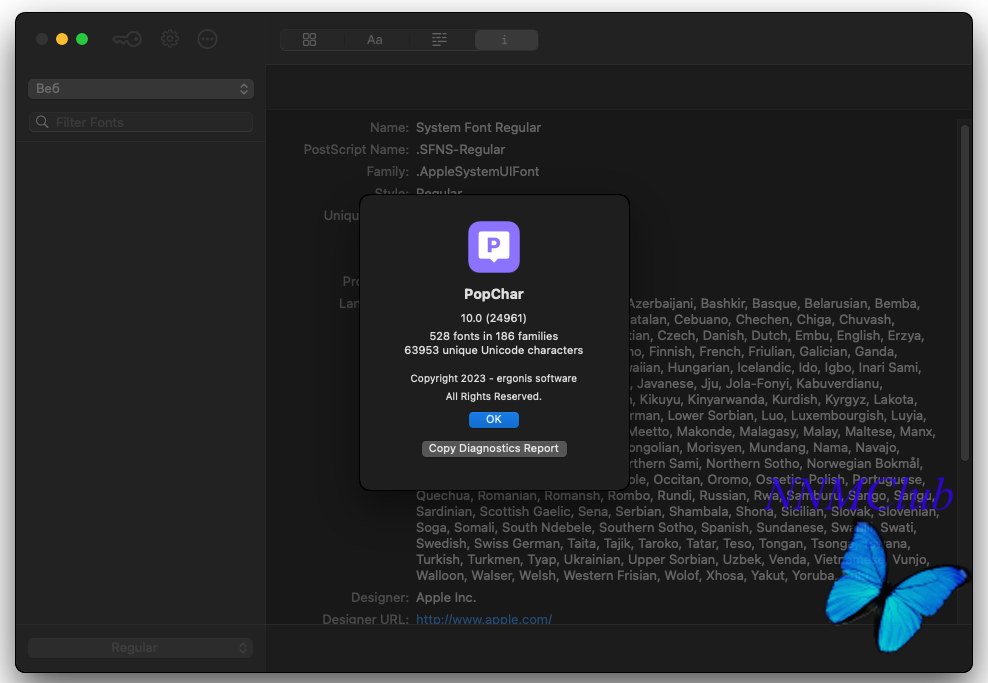Click the 'PopChar' title in the dialog
Screen dimensions: 988x683
pos(494,294)
